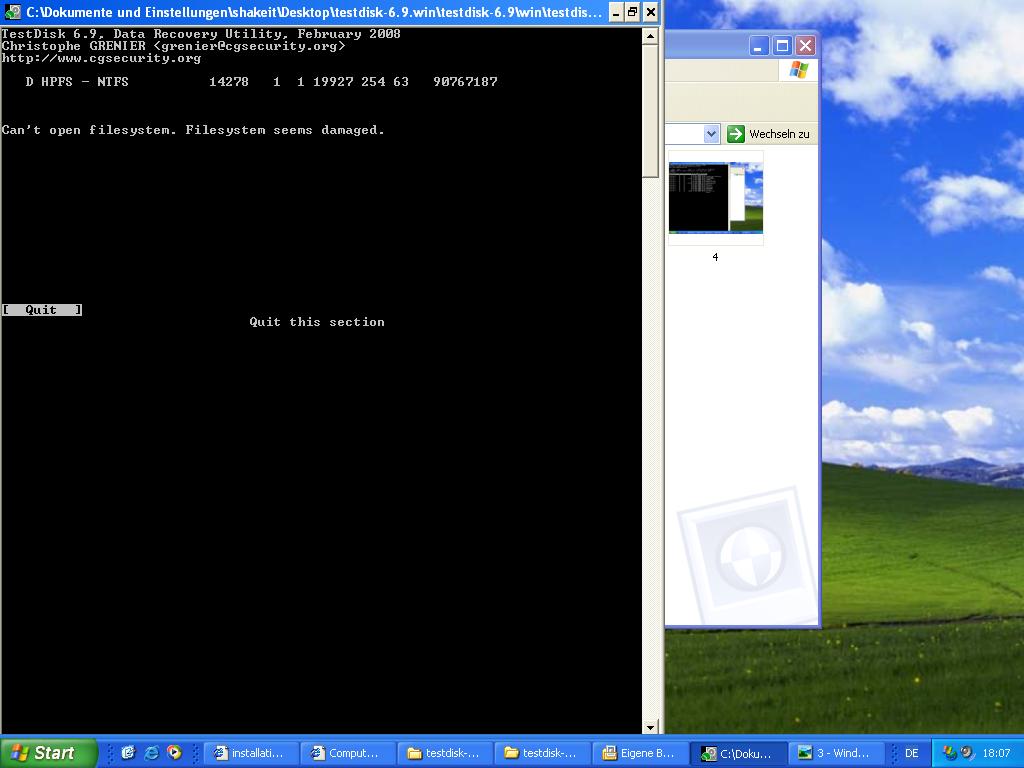The image size is (1024, 768).
Task: Click the network connection tray icon
Action: pos(950,753)
